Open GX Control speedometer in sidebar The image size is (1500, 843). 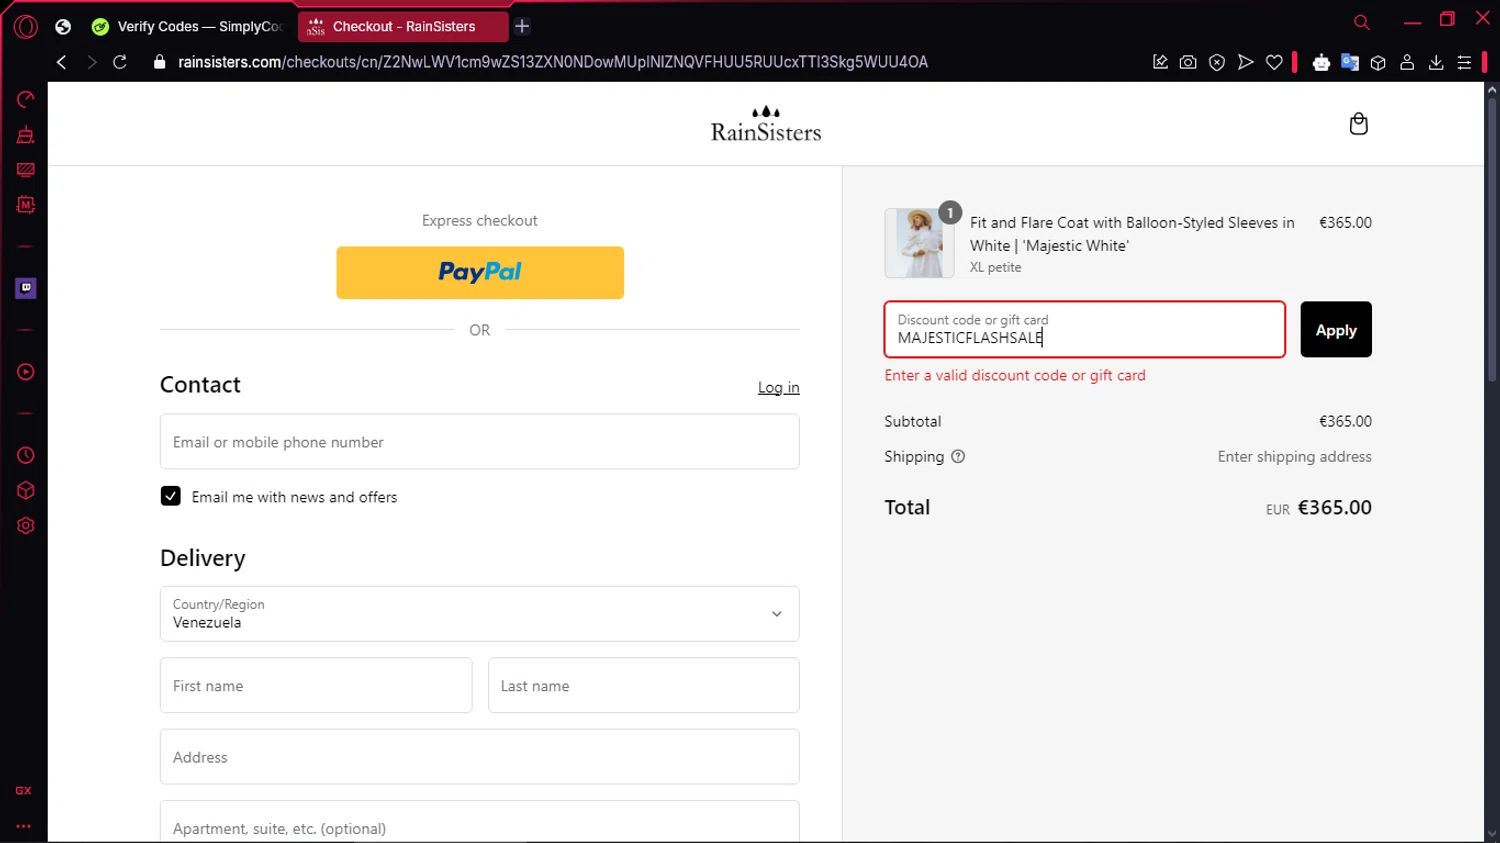(26, 99)
